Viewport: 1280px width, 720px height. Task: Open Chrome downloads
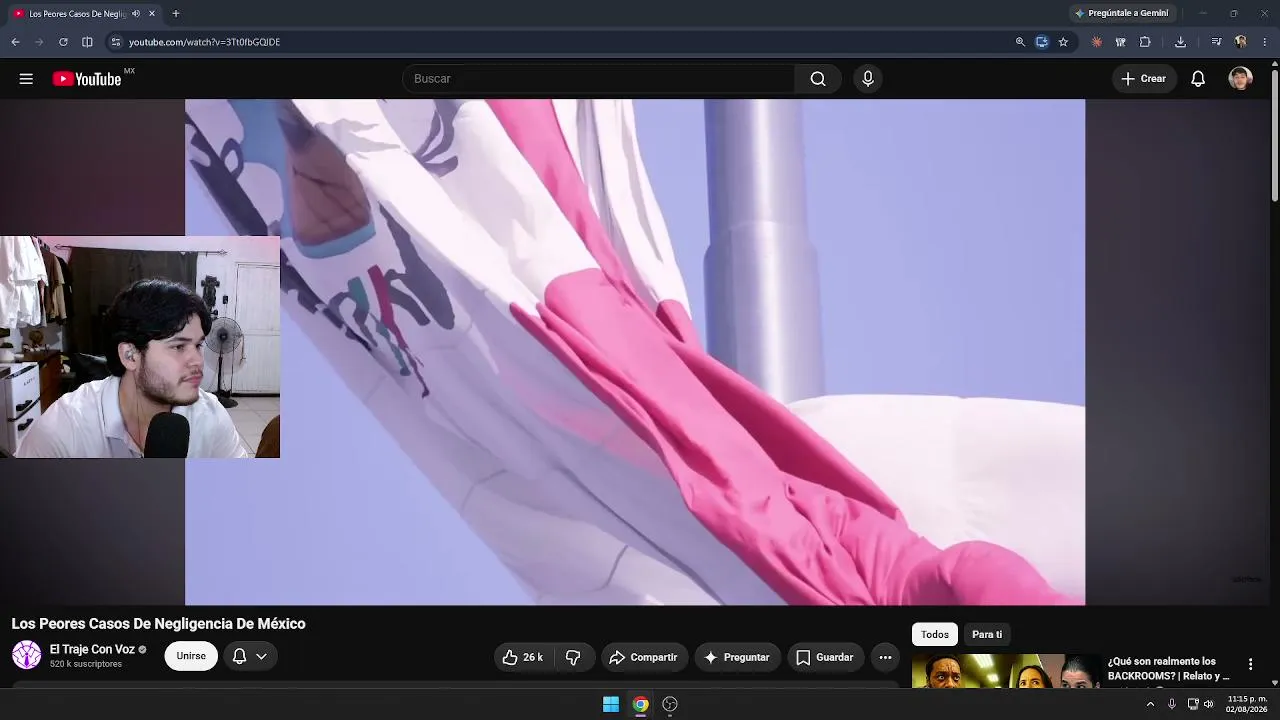1180,42
